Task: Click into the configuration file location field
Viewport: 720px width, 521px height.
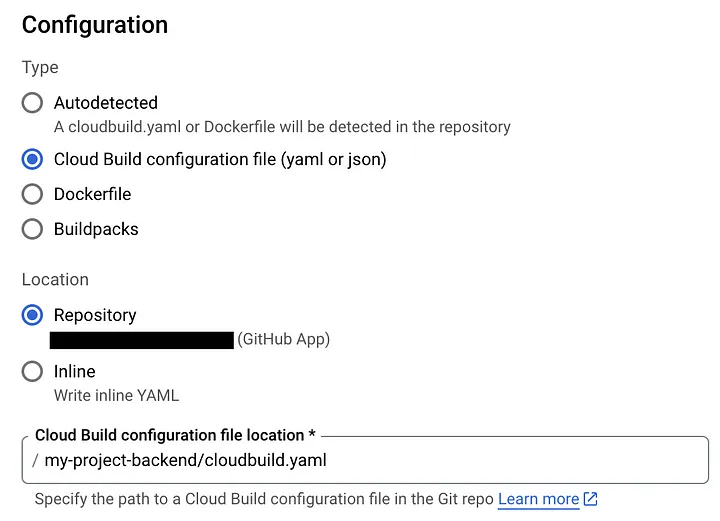Action: pyautogui.click(x=366, y=460)
